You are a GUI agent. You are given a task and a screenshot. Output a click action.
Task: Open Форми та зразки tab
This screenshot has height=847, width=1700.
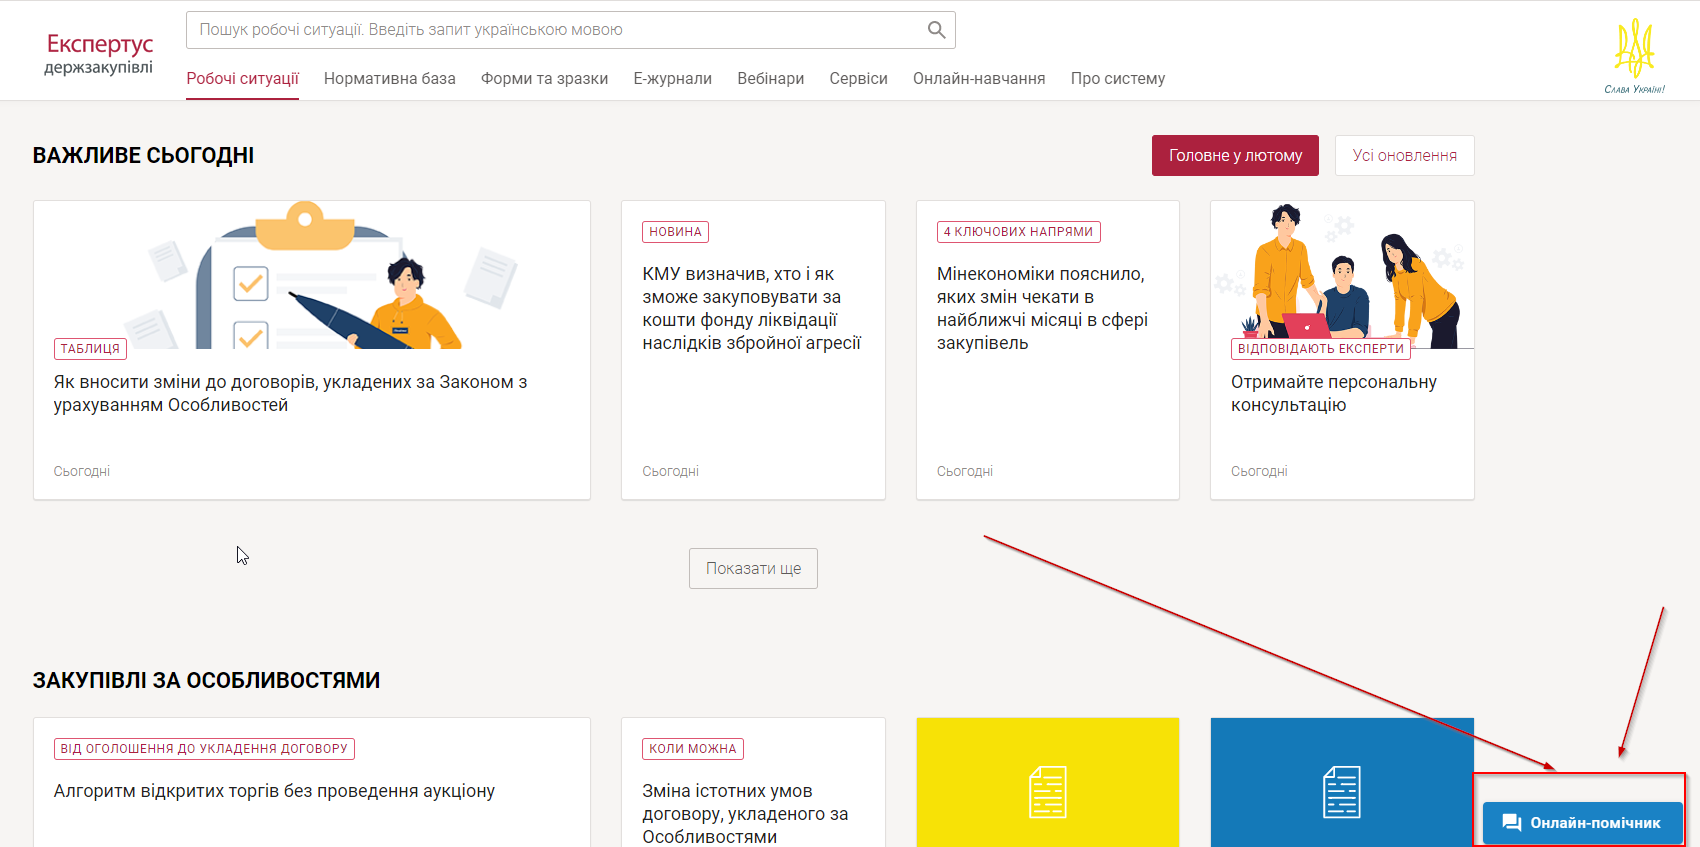point(544,78)
